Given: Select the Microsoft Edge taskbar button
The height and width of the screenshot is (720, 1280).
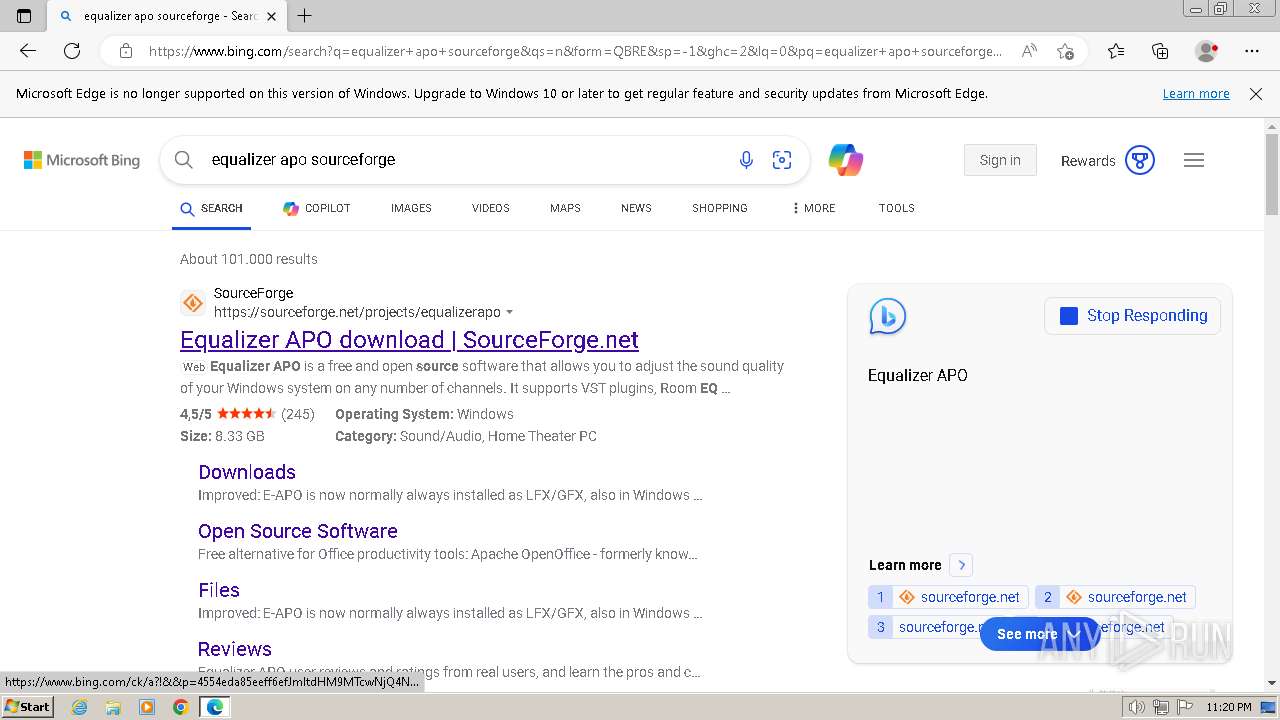Looking at the screenshot, I should pos(215,707).
